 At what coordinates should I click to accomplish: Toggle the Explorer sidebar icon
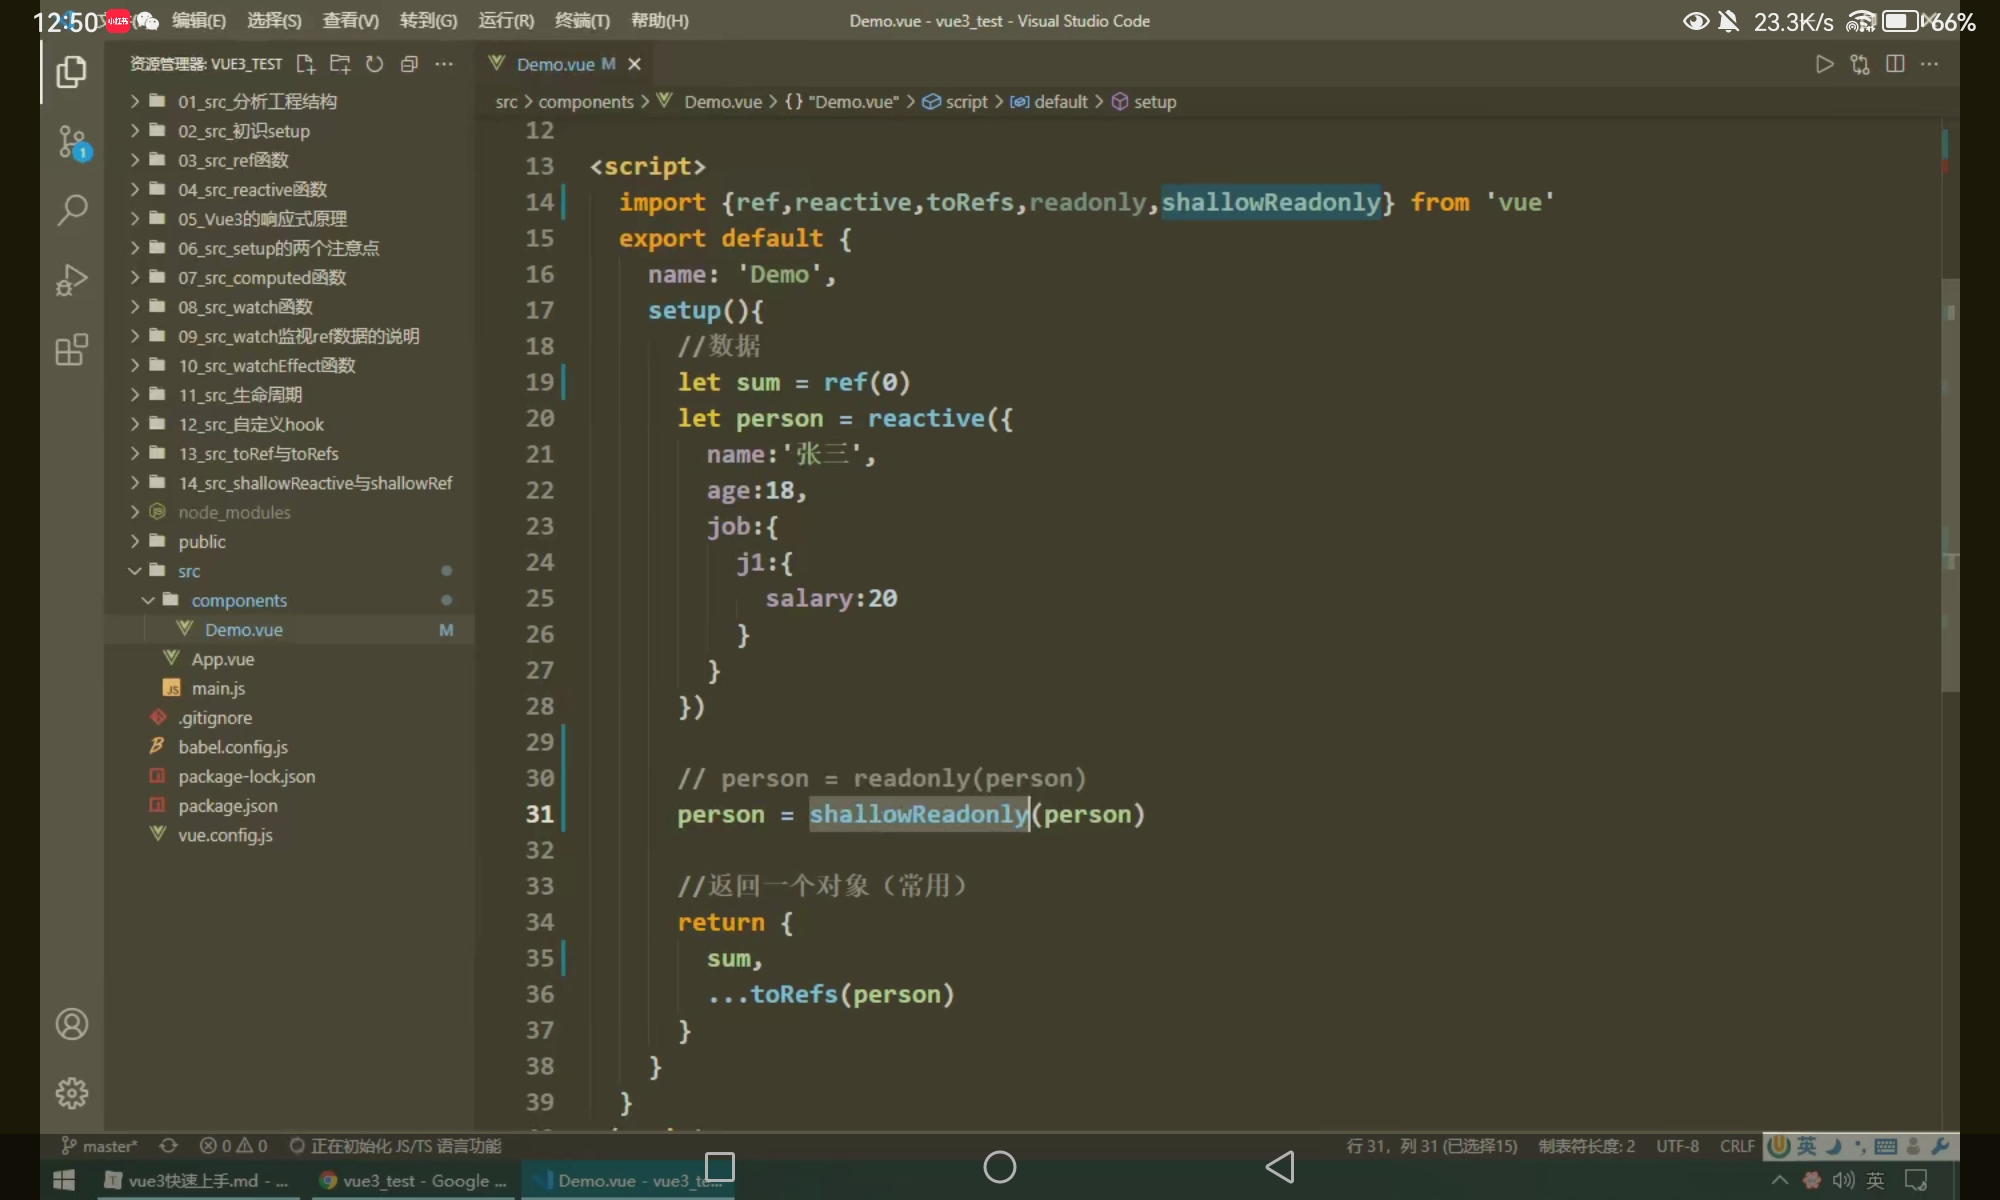click(72, 72)
